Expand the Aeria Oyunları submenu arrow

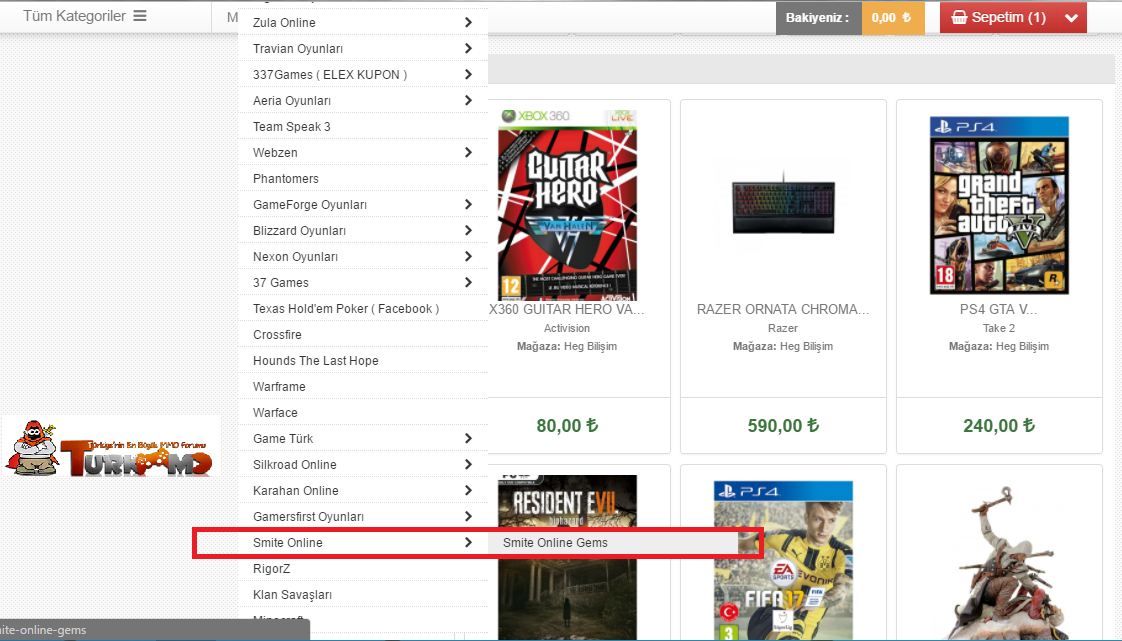468,100
